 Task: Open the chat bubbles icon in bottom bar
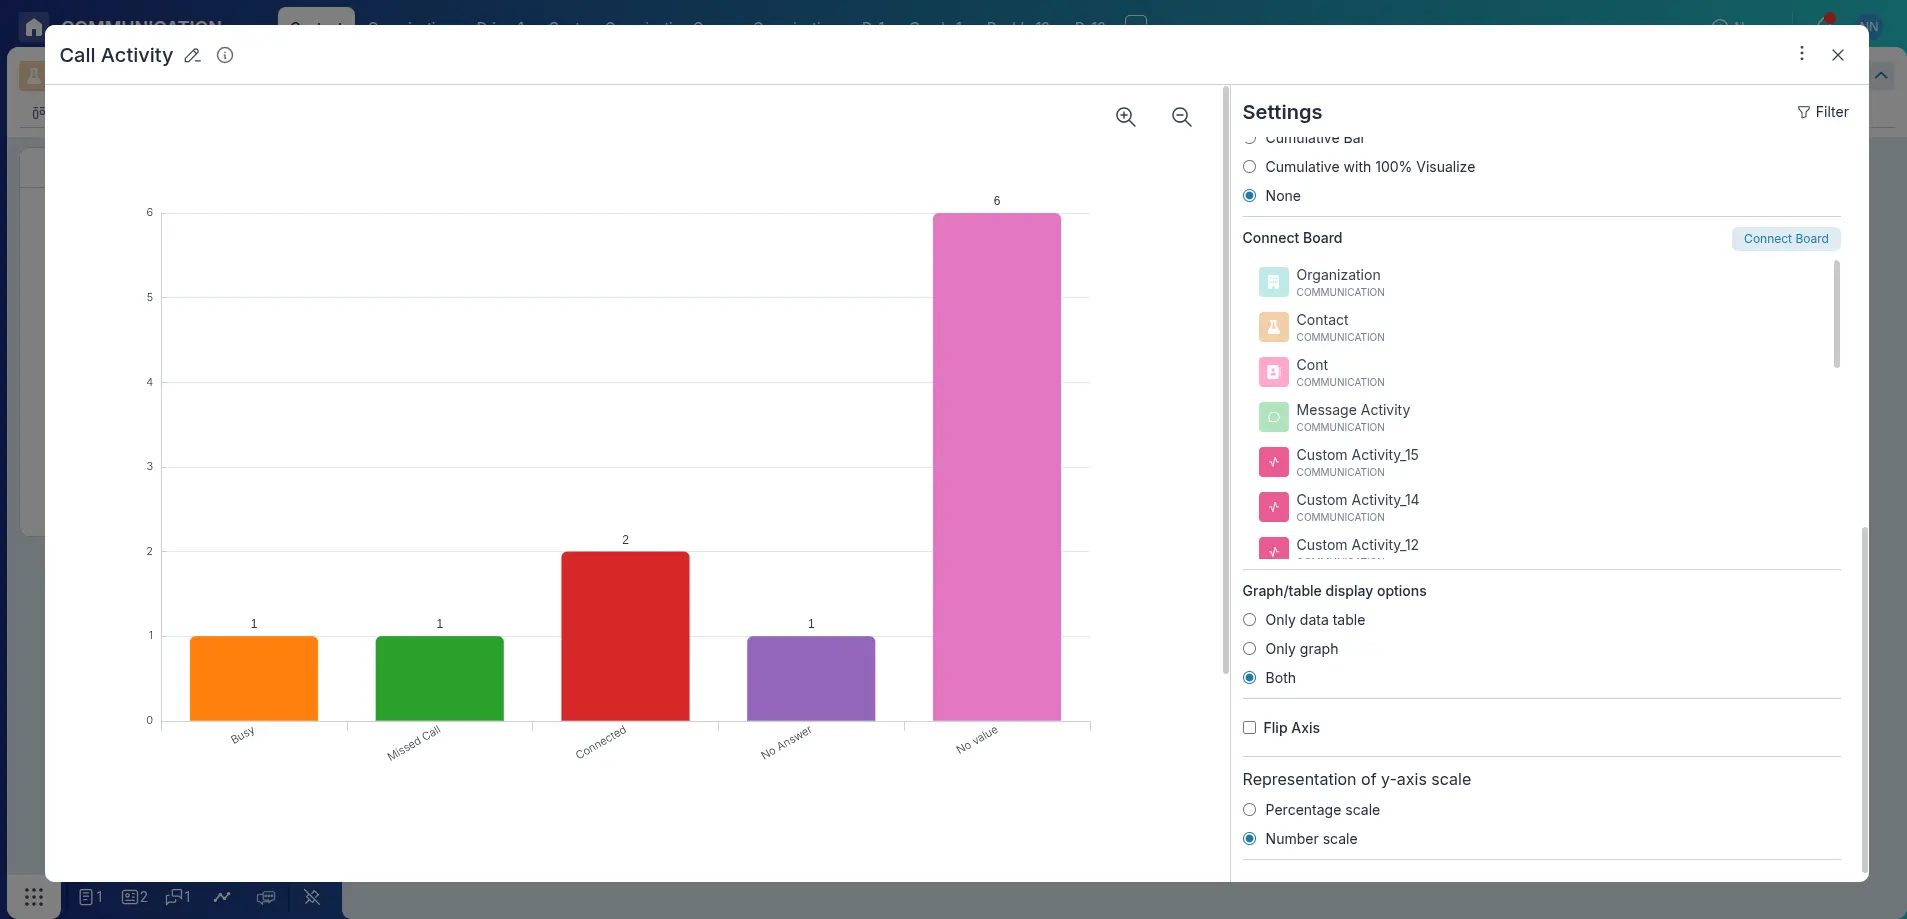265,897
